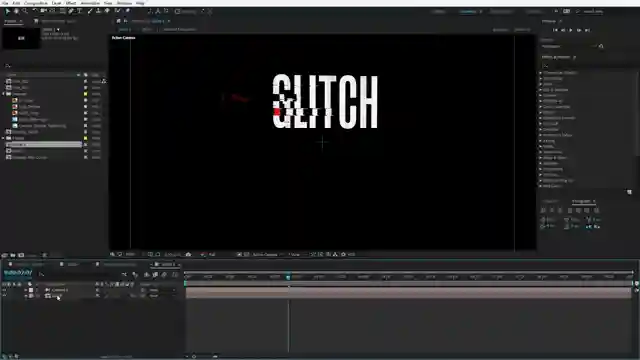640x360 pixels.
Task: Click the current time indicator on timeline ruler
Action: (x=288, y=277)
